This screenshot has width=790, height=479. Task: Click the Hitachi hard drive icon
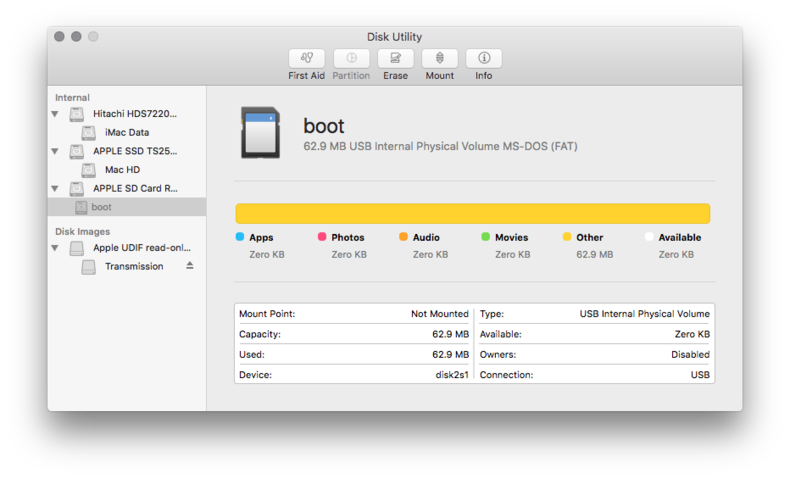coord(77,114)
